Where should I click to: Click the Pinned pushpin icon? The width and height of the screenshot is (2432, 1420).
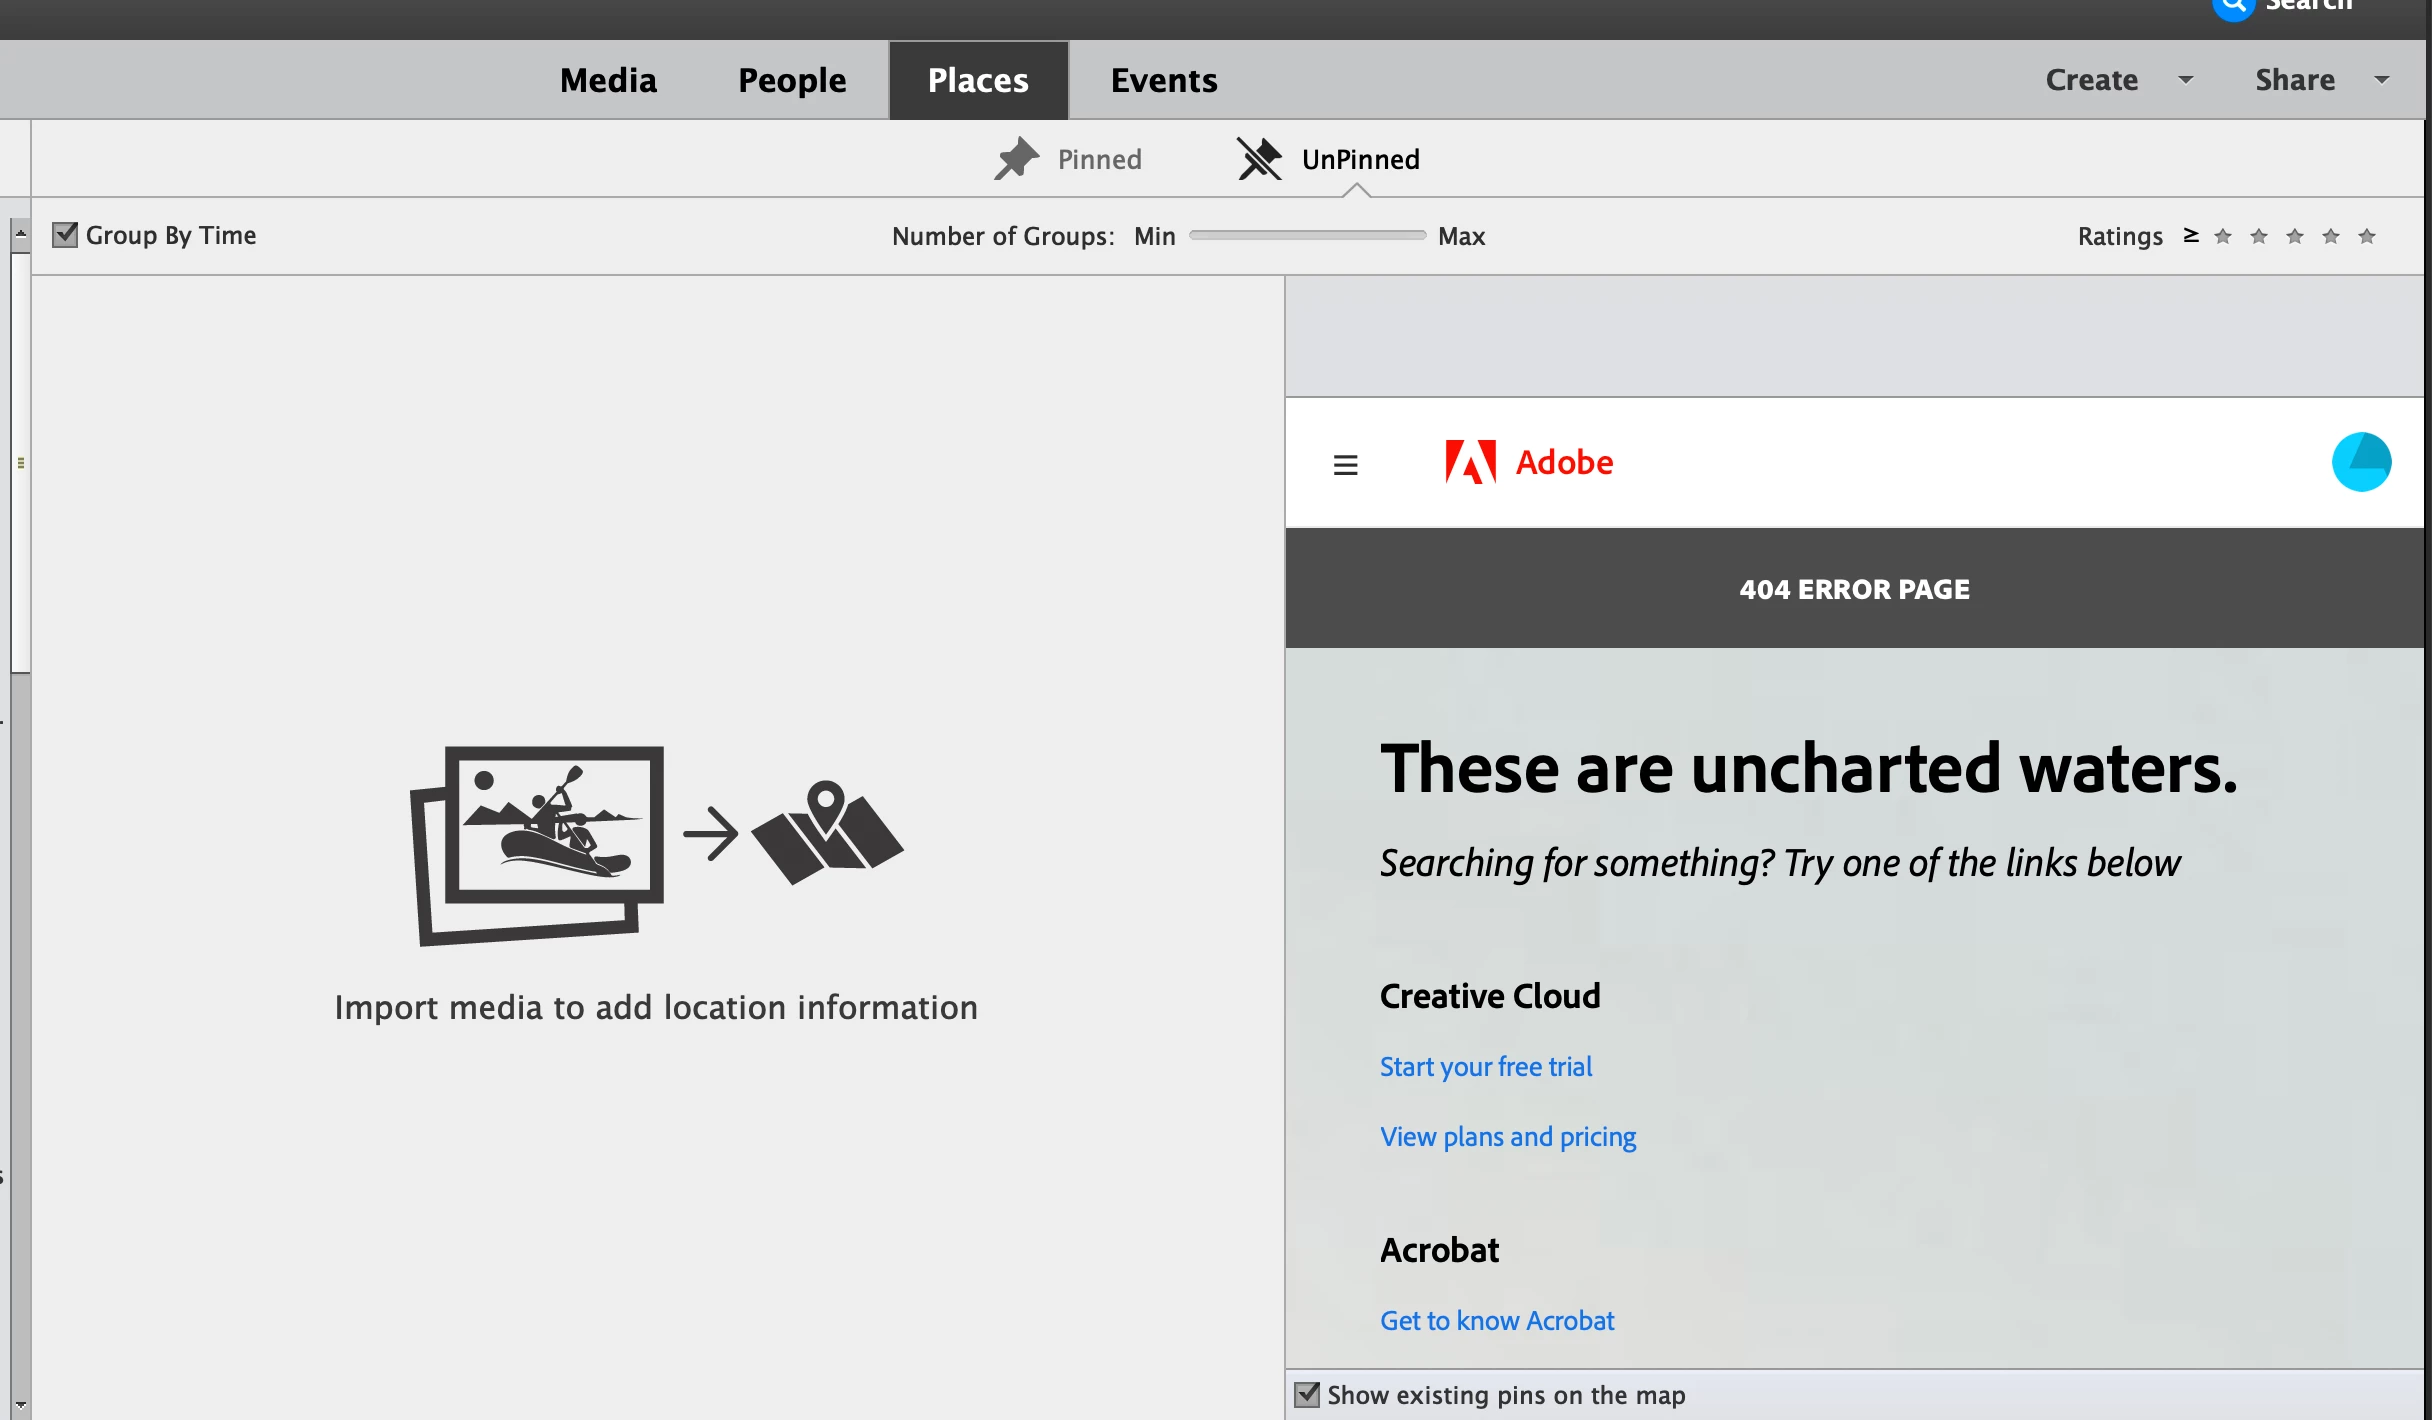tap(1017, 159)
